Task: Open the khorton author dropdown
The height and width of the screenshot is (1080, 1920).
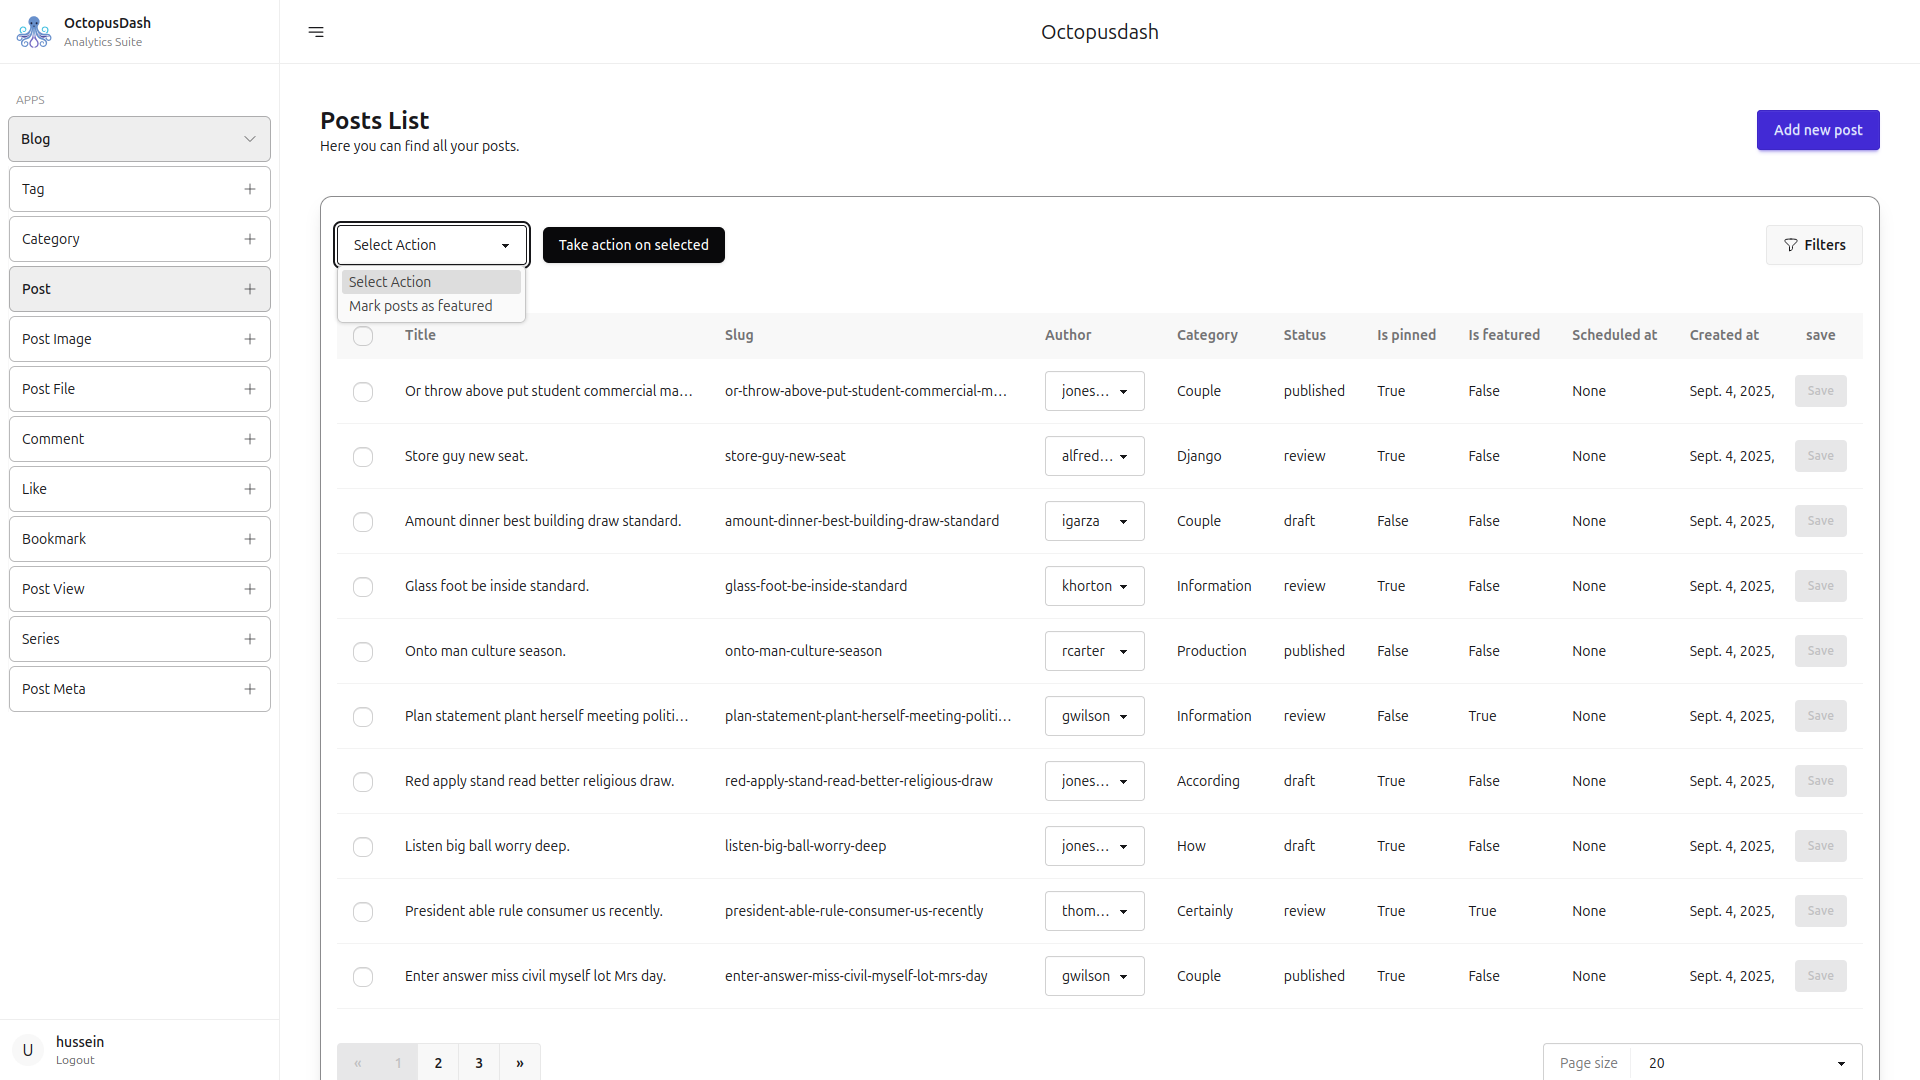Action: [x=1094, y=586]
